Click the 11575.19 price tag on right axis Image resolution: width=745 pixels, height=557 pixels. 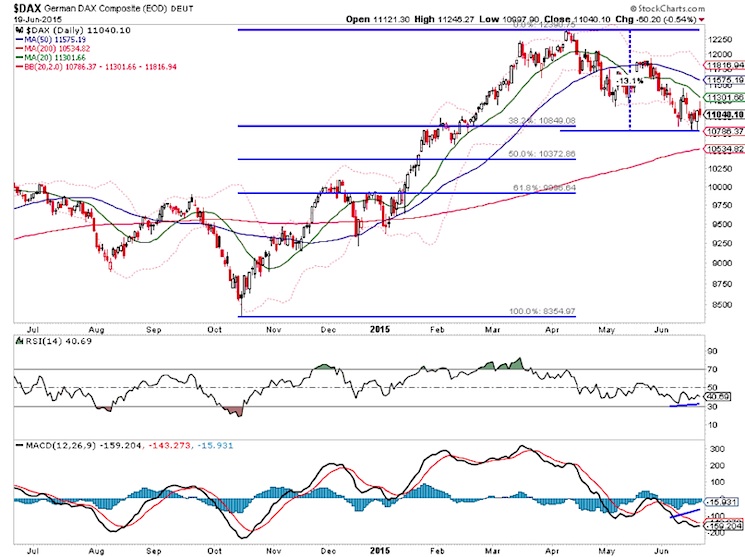click(725, 80)
